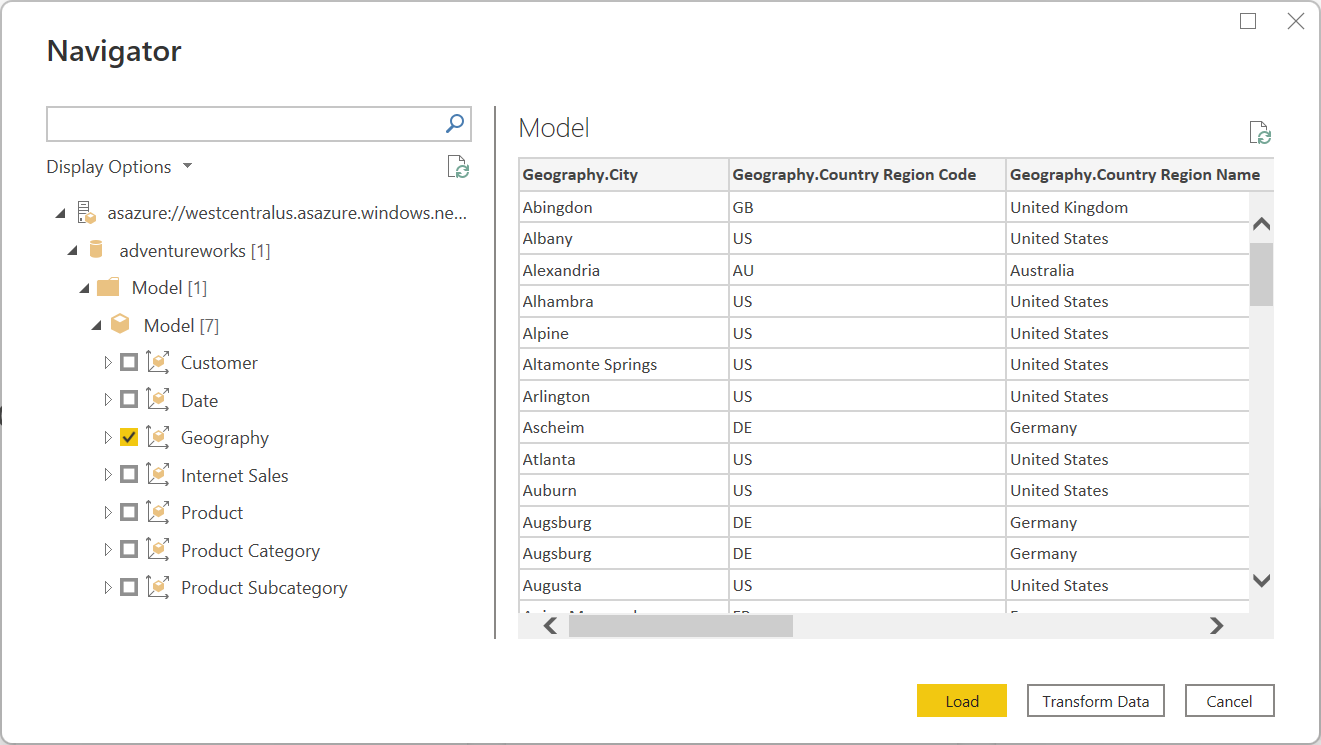Click the right arrow of the horizontal scrollbar
The width and height of the screenshot is (1321, 745).
point(1216,626)
